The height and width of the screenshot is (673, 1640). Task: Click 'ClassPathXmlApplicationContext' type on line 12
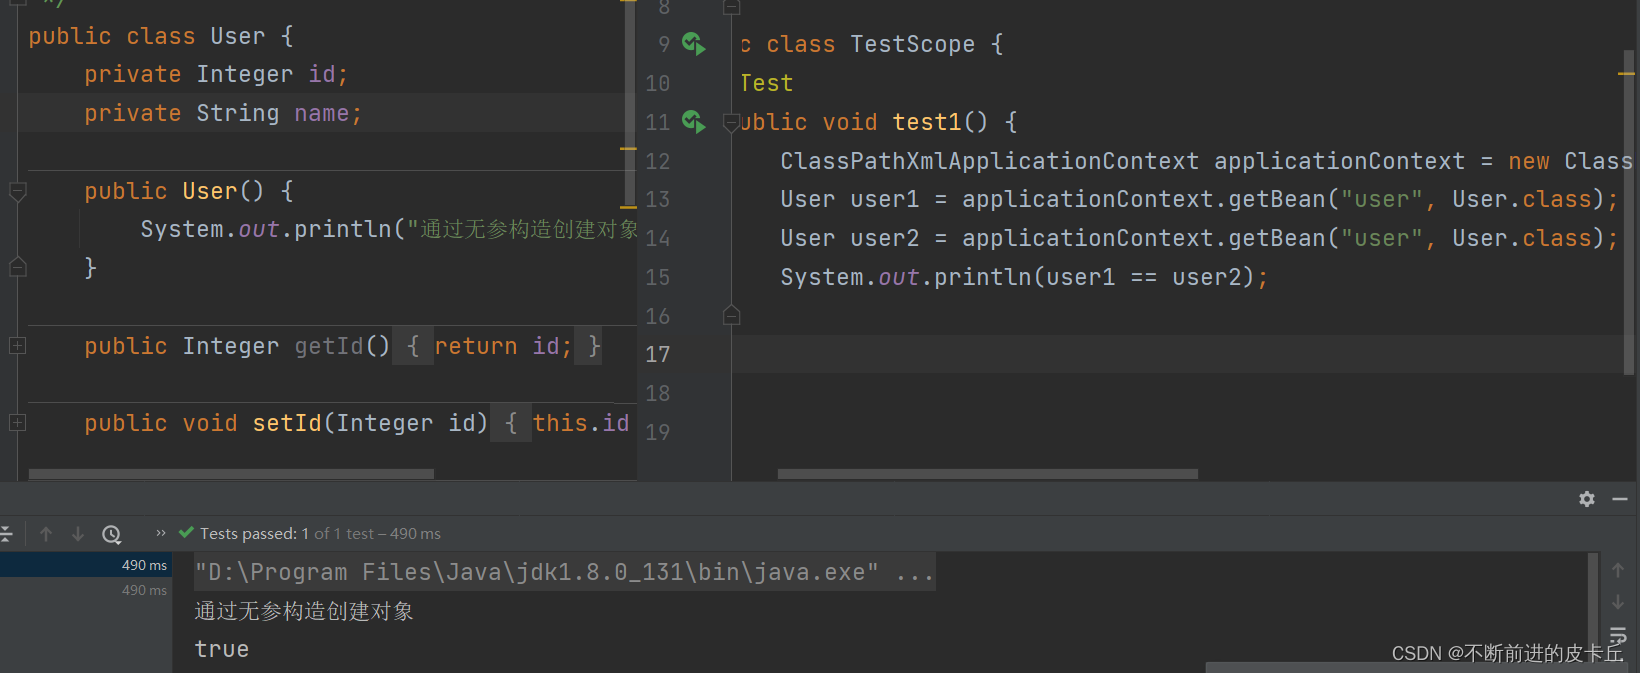click(x=989, y=161)
